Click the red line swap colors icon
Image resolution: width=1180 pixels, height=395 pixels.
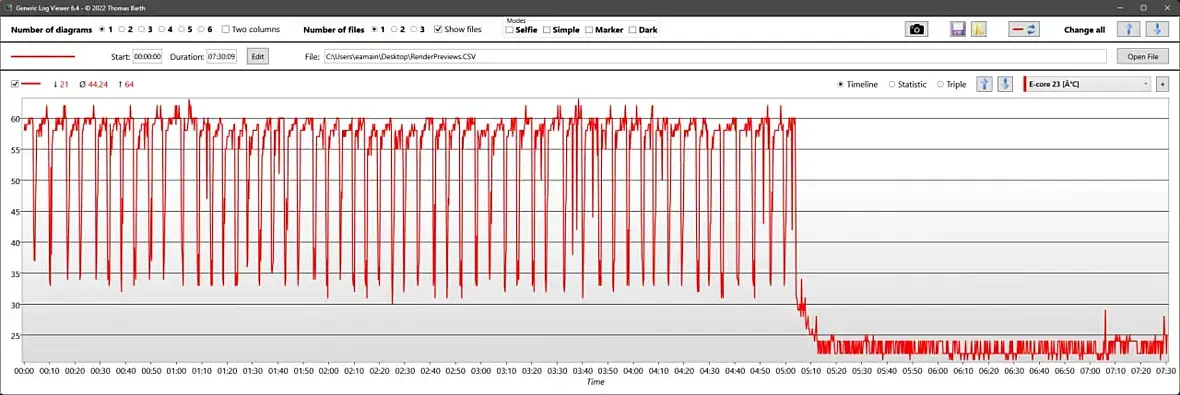[x=1024, y=29]
